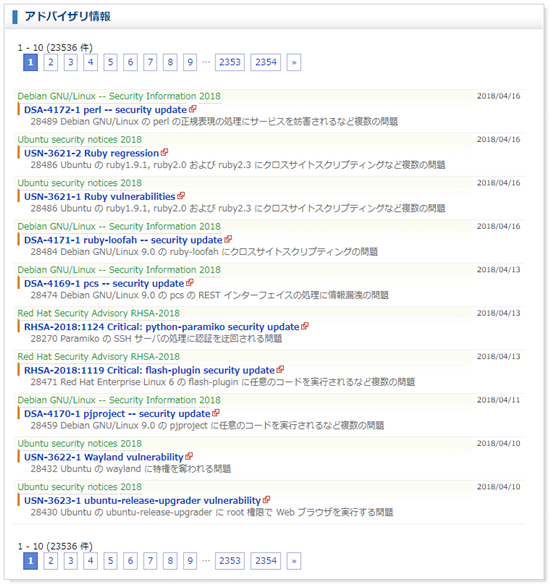Select page 2353 in bottom pagination
The image size is (550, 584).
pyautogui.click(x=230, y=561)
